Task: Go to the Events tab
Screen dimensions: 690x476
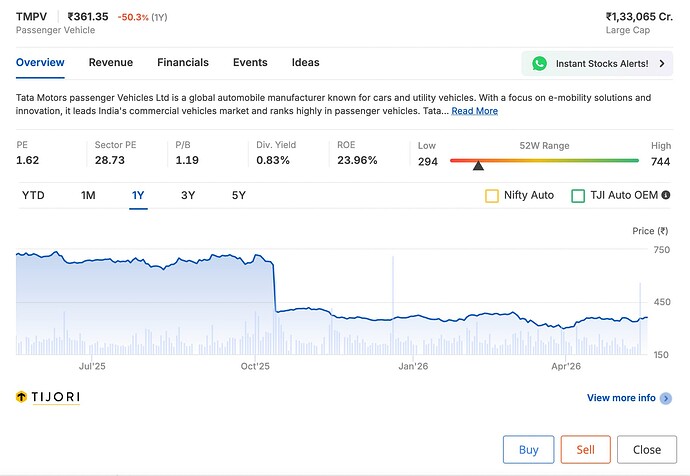Action: click(x=250, y=62)
